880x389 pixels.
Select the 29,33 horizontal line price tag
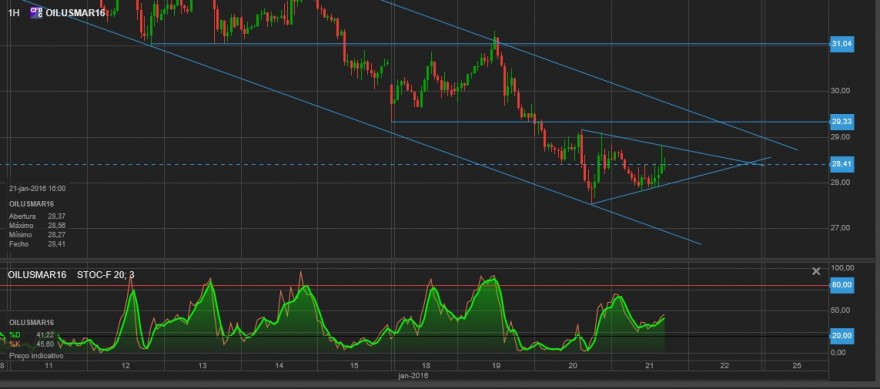(x=841, y=121)
